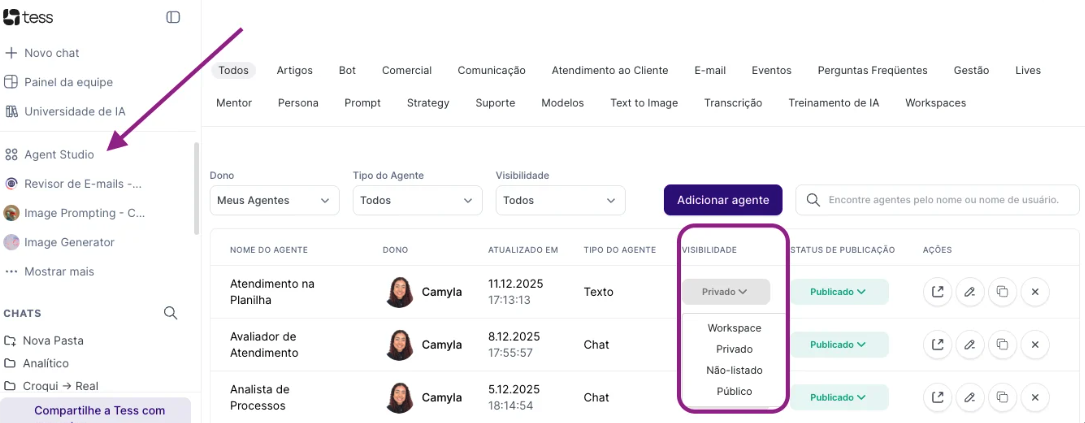The height and width of the screenshot is (423, 1085).
Task: Select the Todos category tab
Action: click(x=233, y=70)
